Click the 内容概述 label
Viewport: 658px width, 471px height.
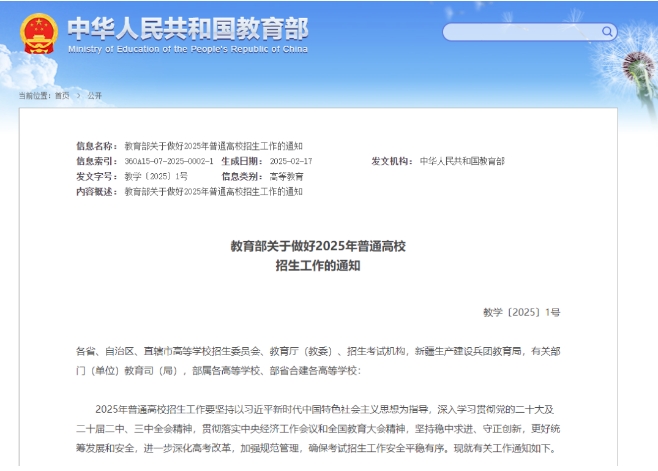[97, 192]
